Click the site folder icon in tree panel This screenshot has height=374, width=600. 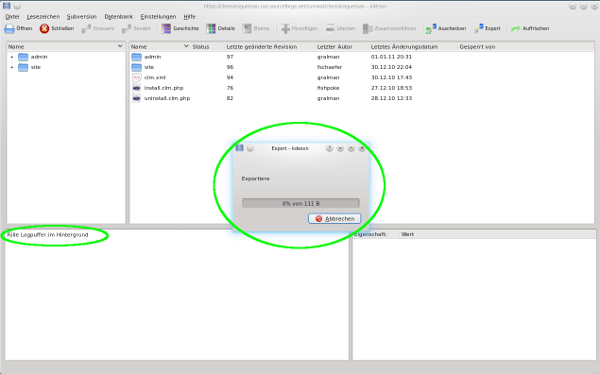[x=23, y=67]
